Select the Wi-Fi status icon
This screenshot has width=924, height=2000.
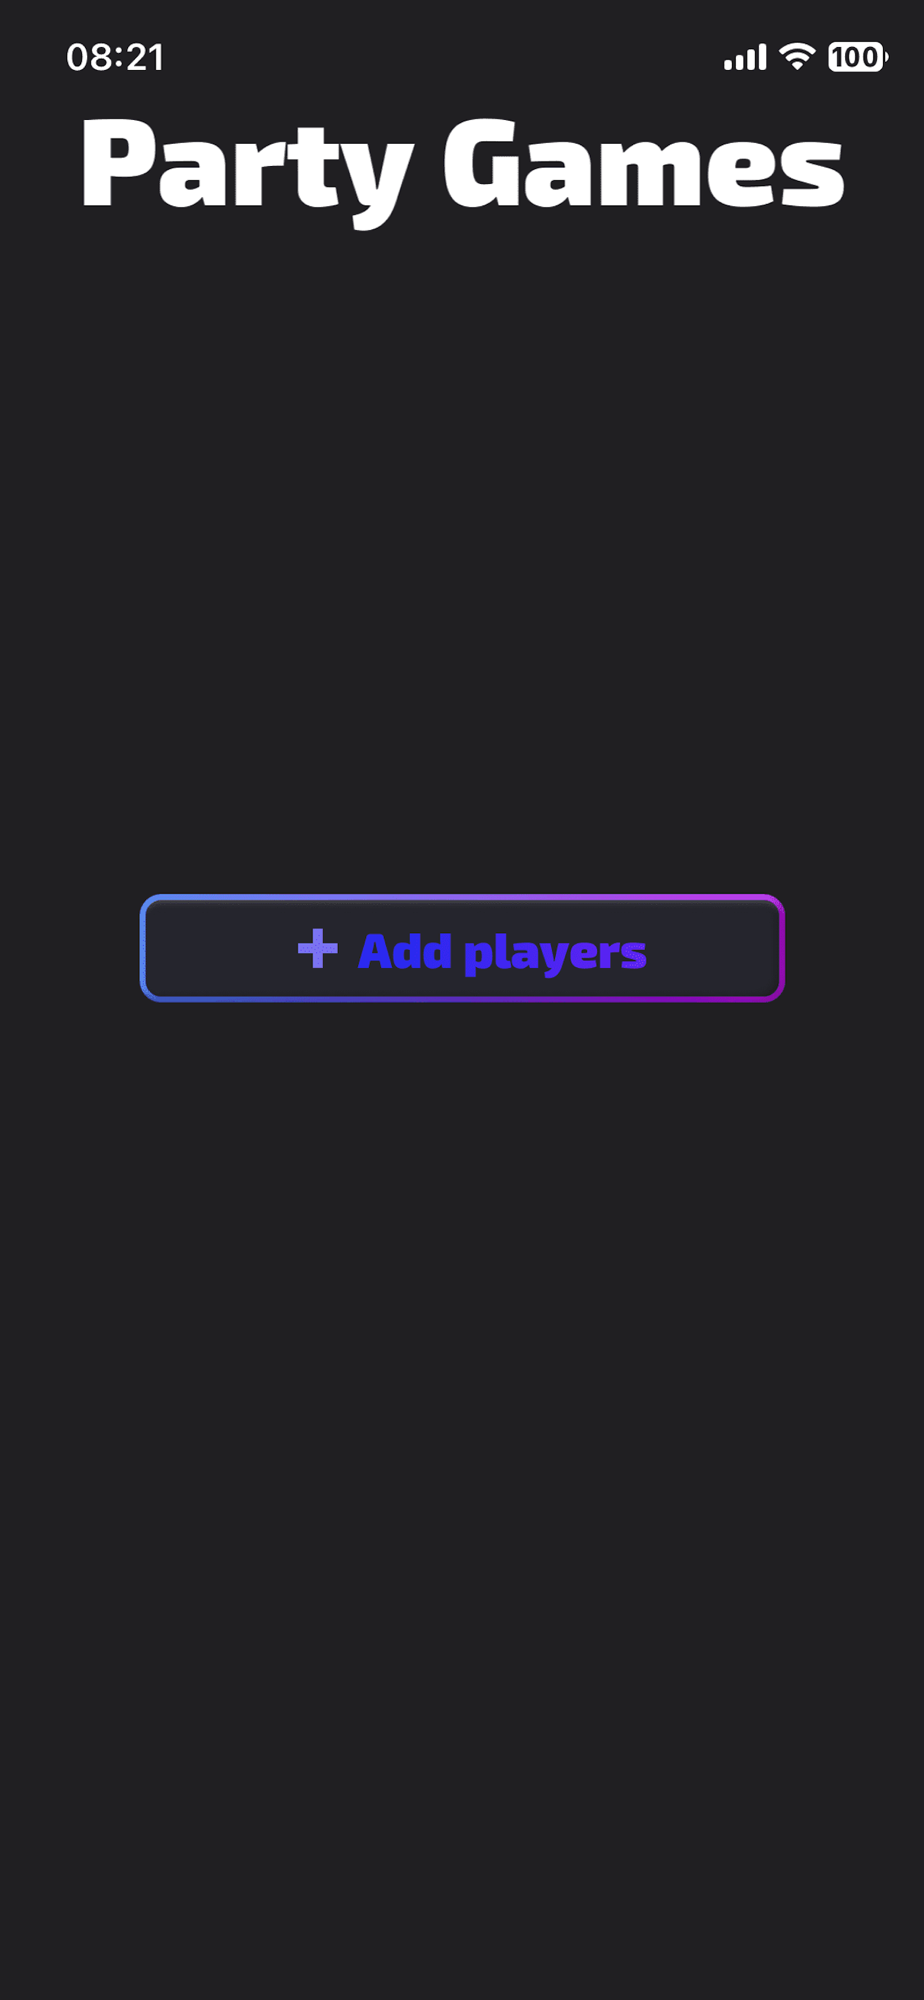click(797, 57)
